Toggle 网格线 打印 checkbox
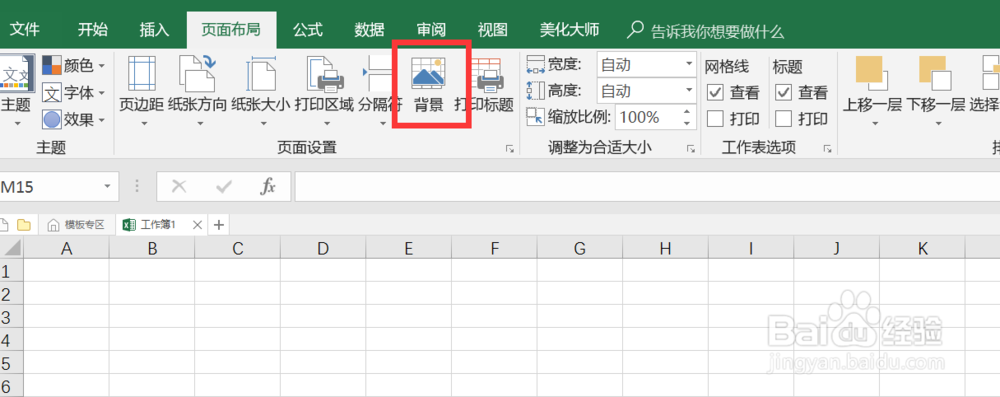Screen dimensions: 1000x397 tap(716, 119)
